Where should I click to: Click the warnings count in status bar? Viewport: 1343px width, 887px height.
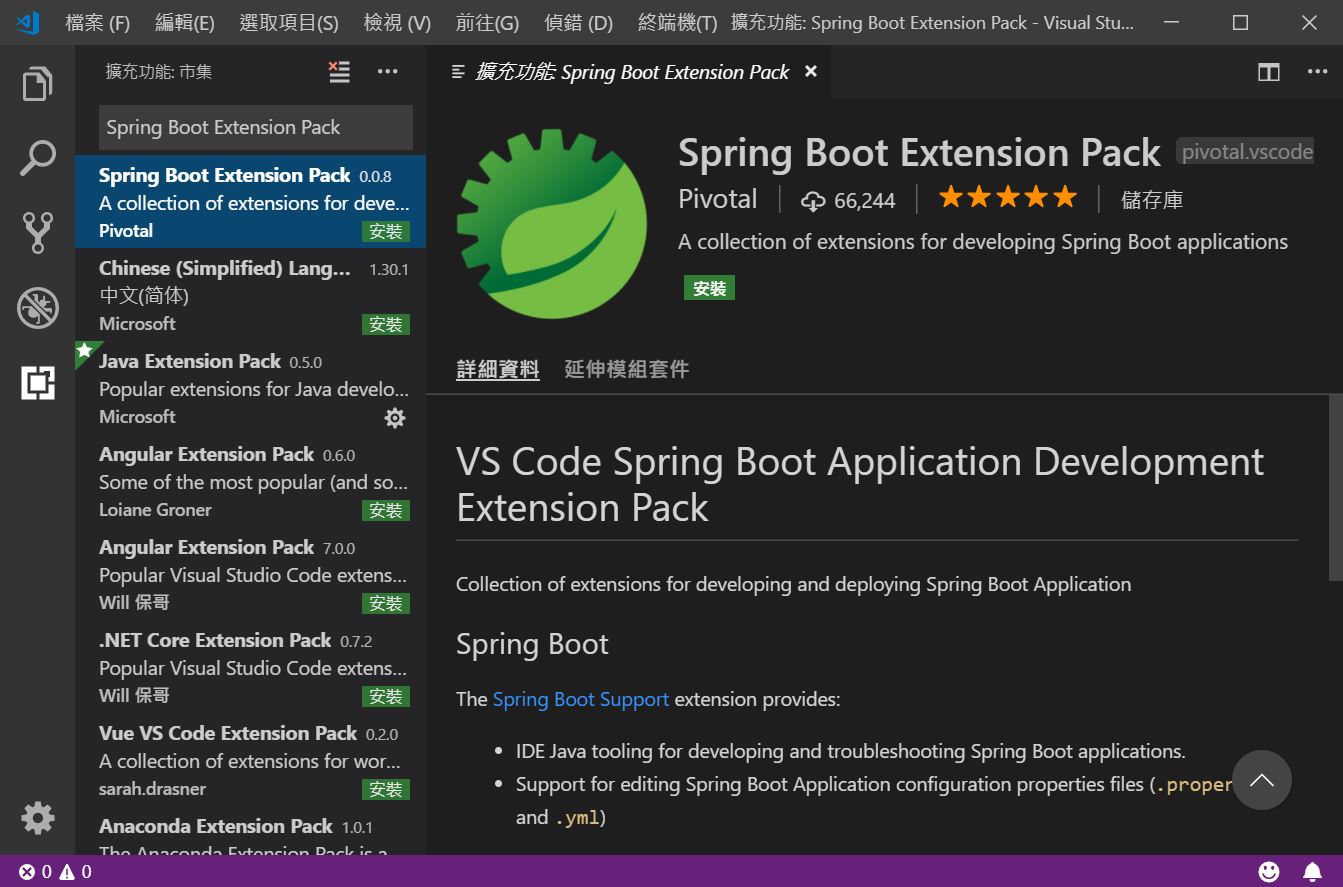pos(75,872)
